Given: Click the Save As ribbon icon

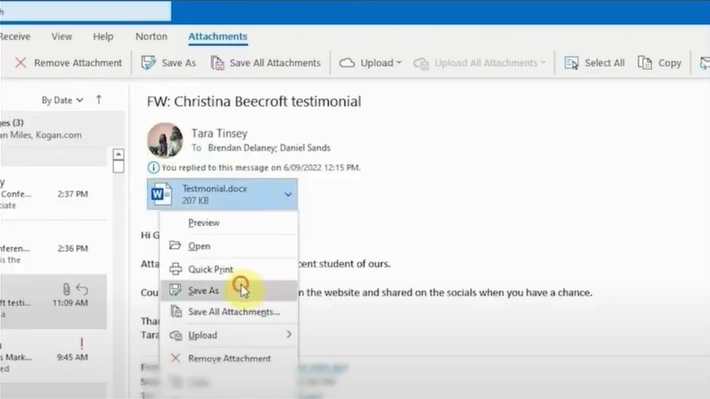Looking at the screenshot, I should point(148,62).
